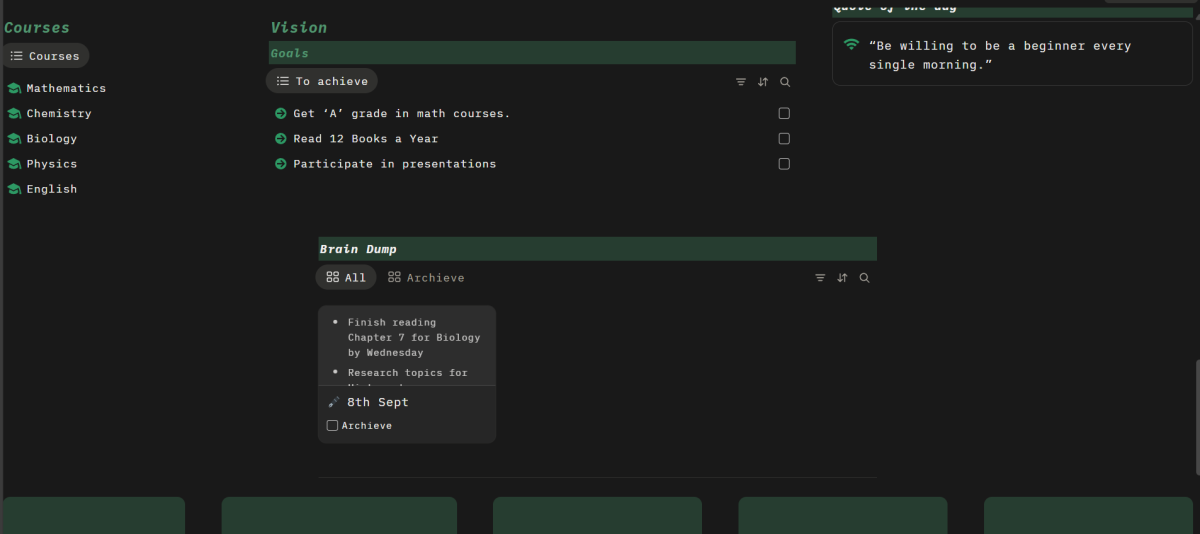This screenshot has width=1200, height=534.
Task: Open the 8th Sept brain dump card
Action: pyautogui.click(x=378, y=402)
